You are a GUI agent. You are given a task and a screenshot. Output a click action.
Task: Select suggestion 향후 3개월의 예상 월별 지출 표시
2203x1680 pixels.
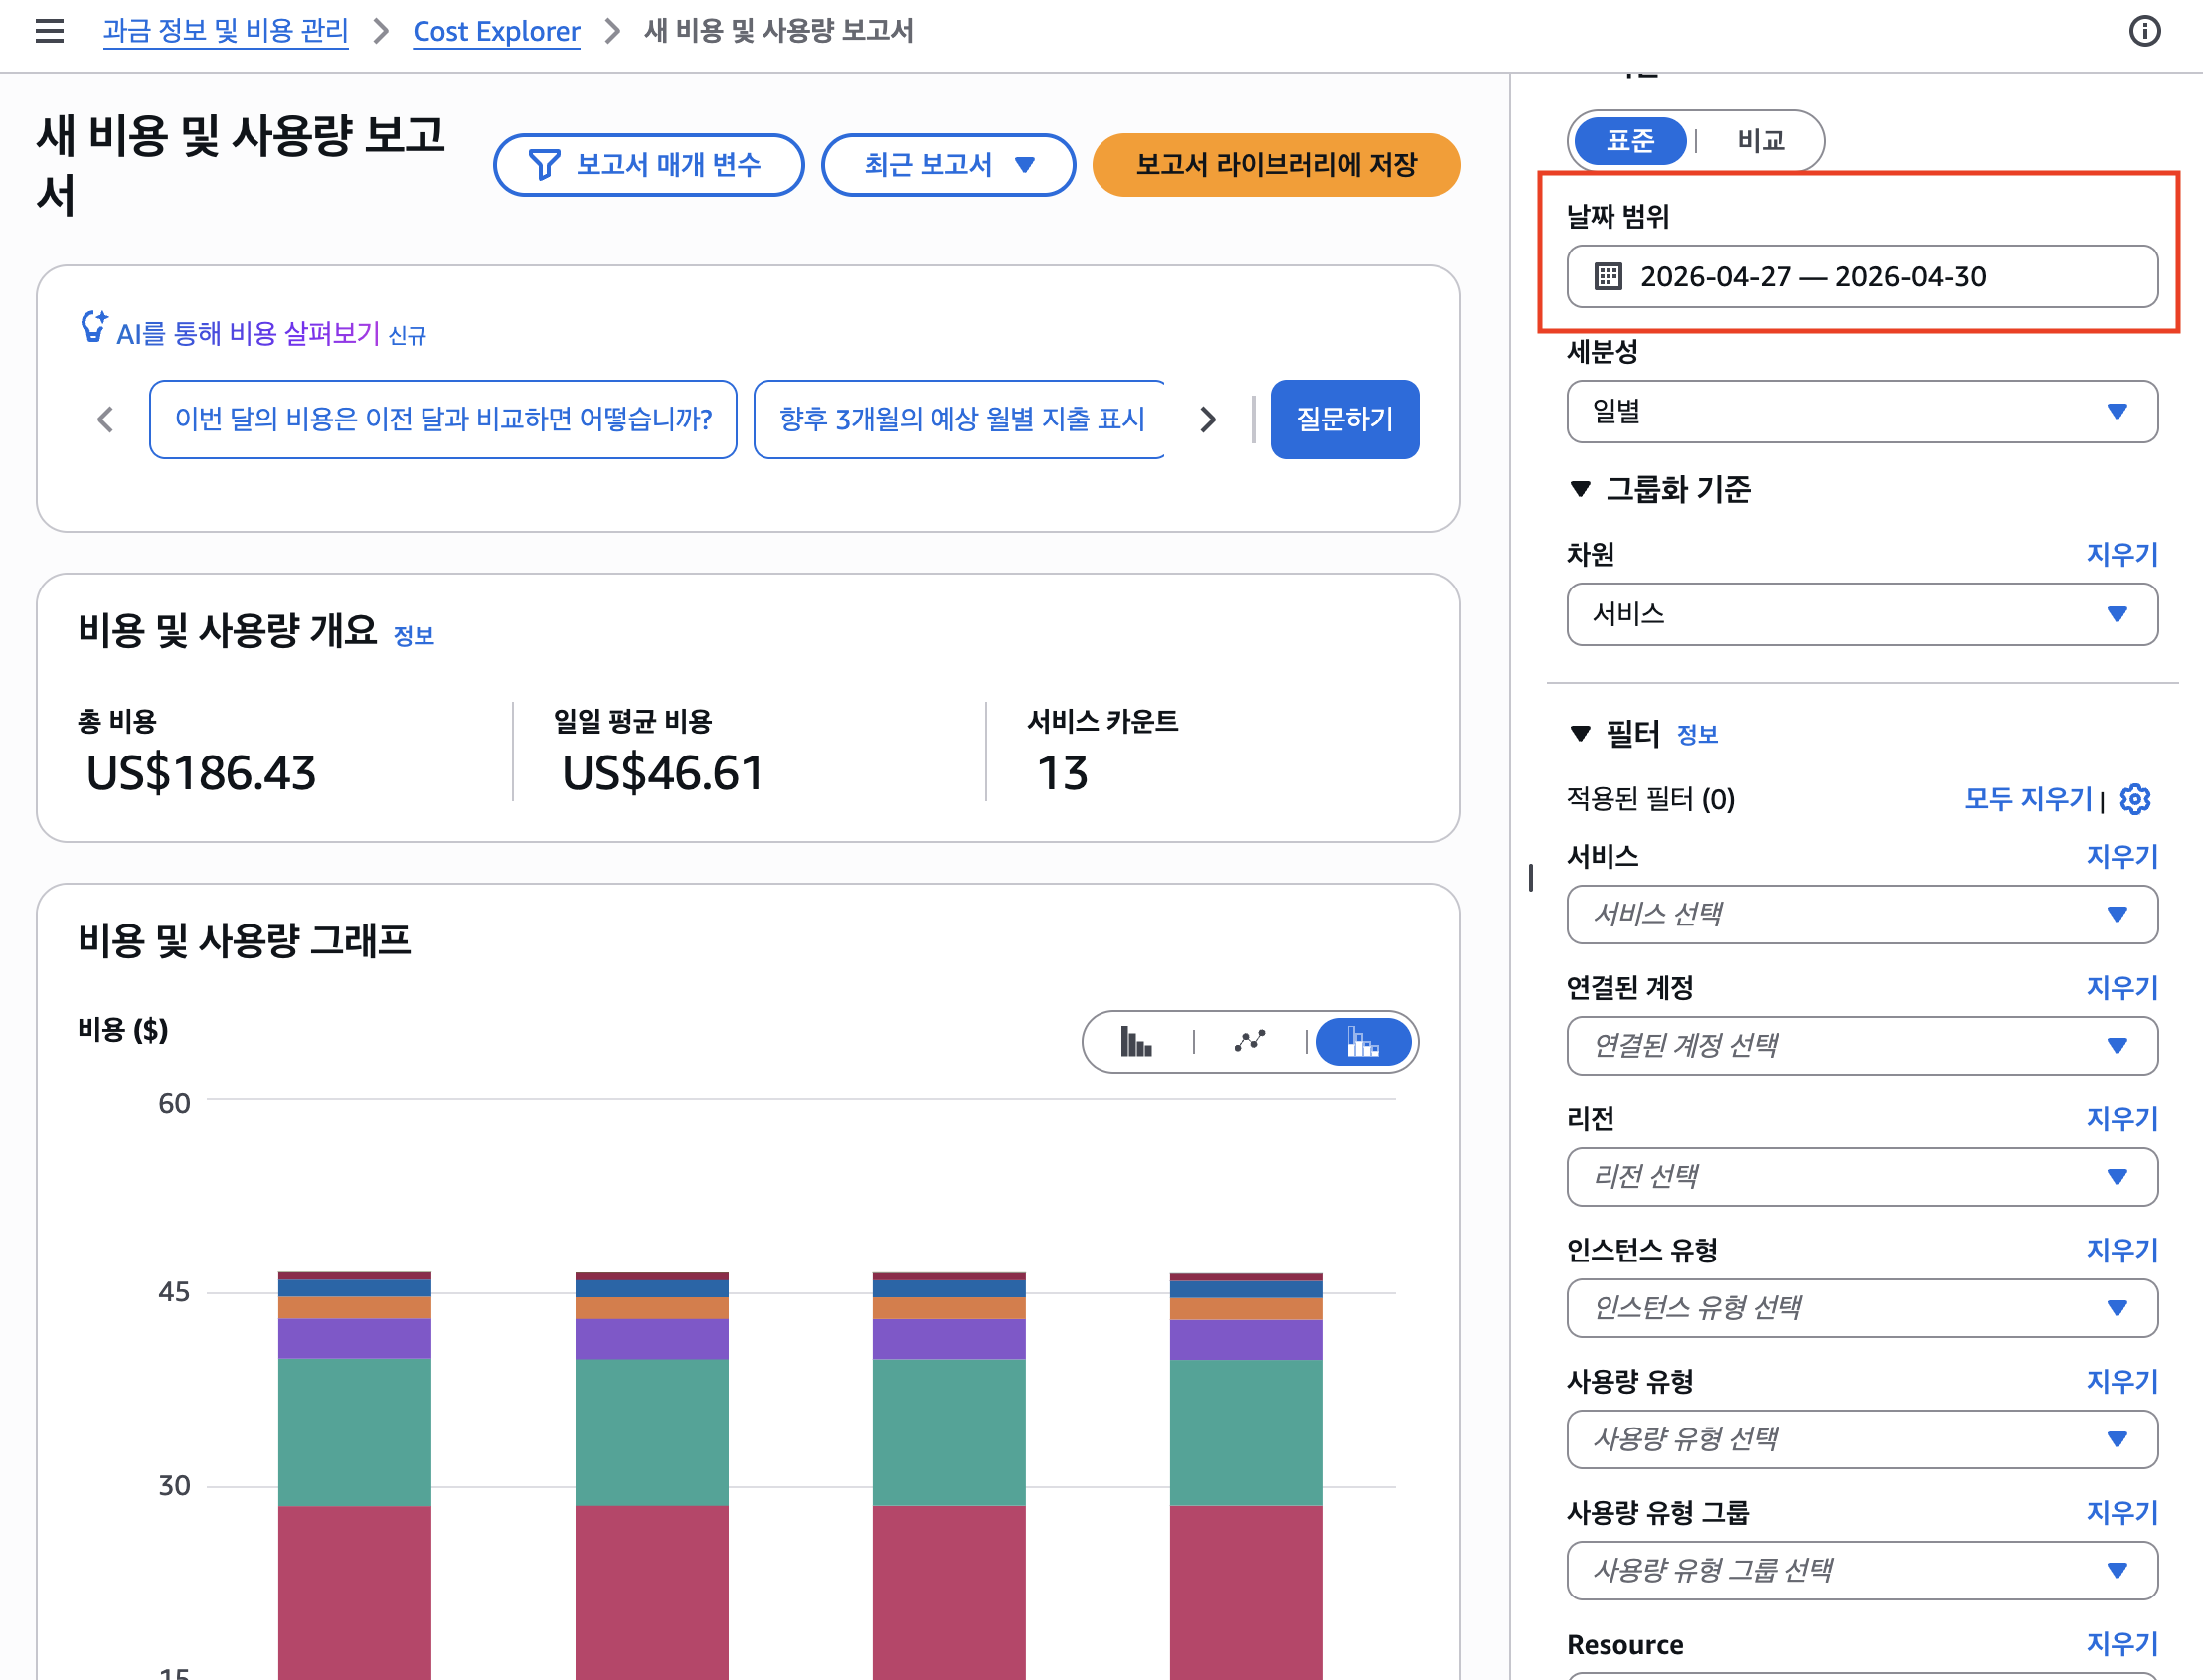coord(960,419)
